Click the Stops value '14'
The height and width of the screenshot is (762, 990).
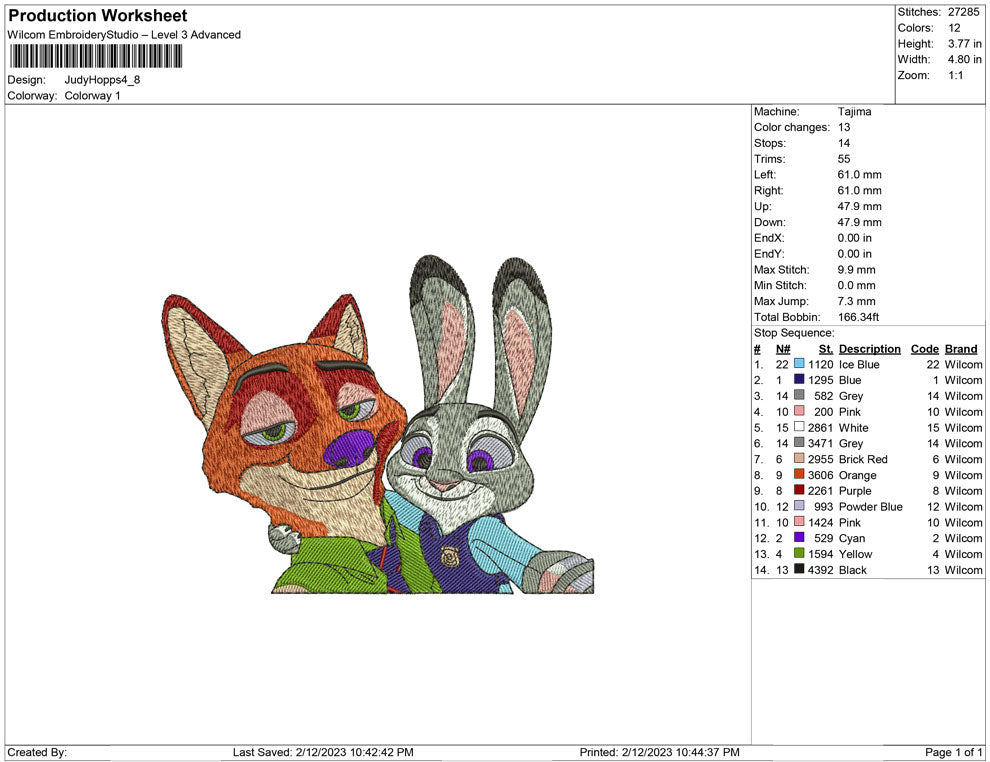(x=844, y=143)
